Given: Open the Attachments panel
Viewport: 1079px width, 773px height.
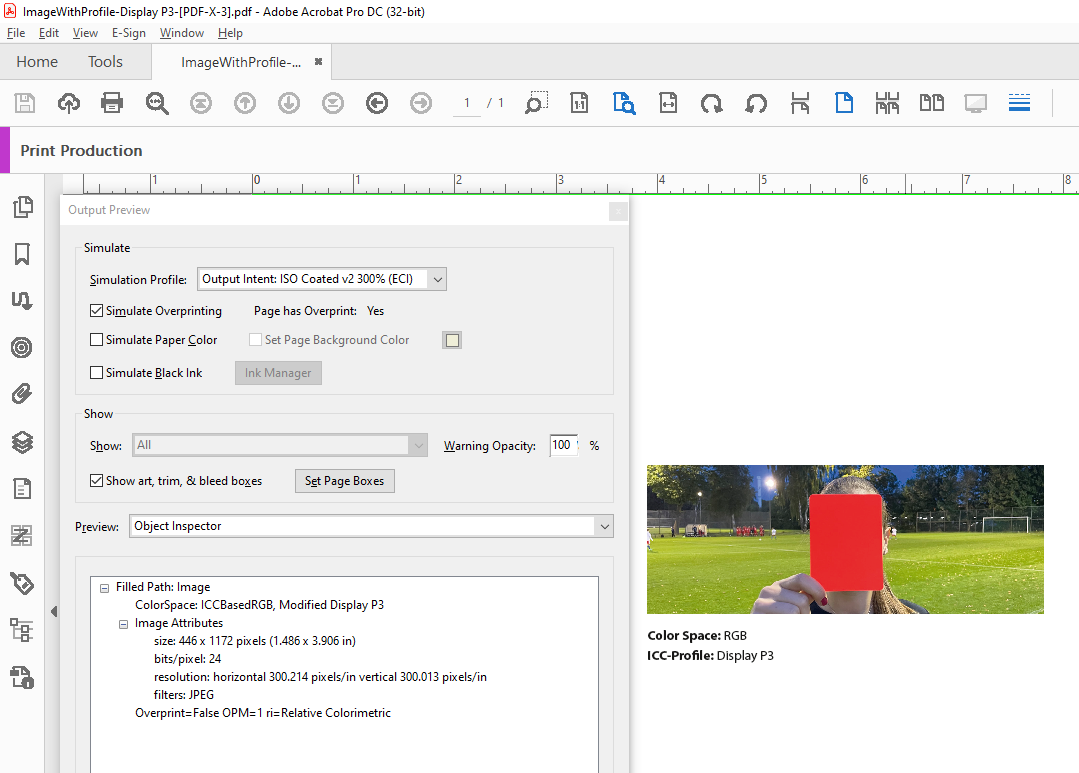Looking at the screenshot, I should click(x=24, y=393).
